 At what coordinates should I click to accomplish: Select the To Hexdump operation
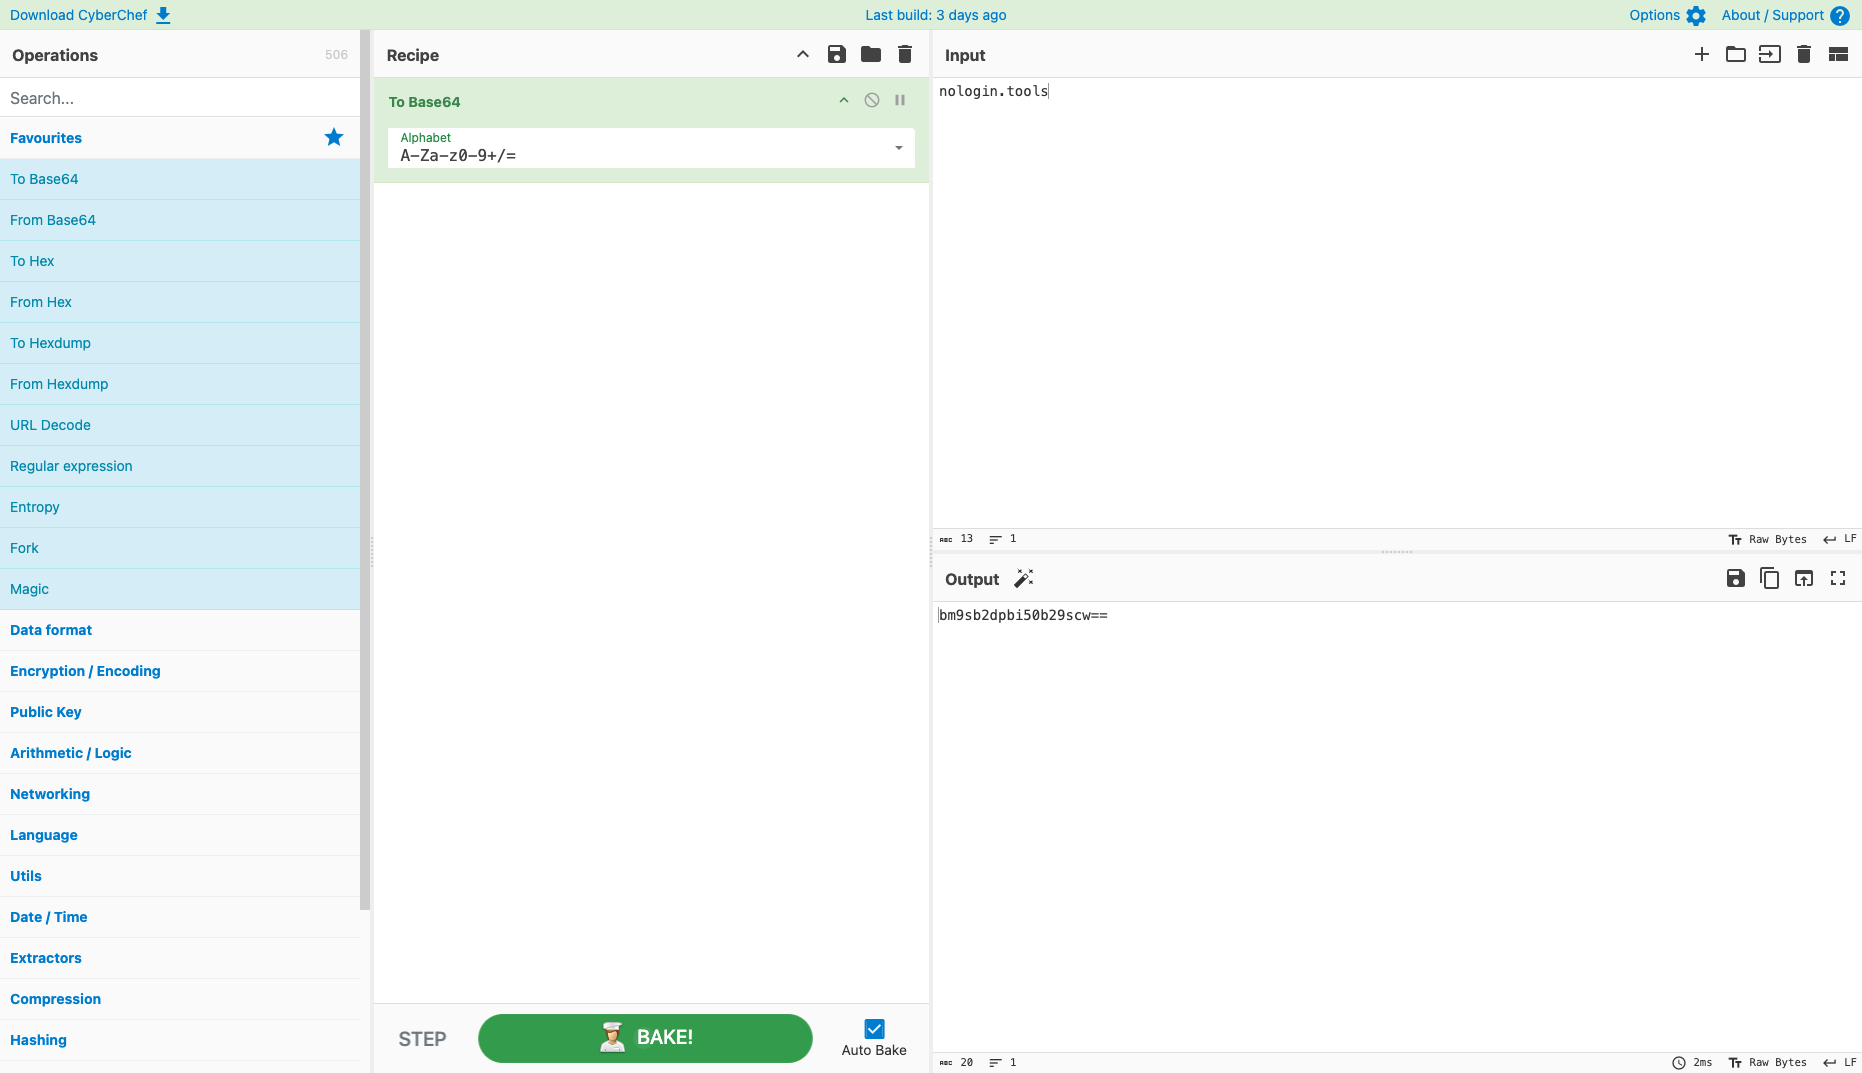click(x=180, y=343)
